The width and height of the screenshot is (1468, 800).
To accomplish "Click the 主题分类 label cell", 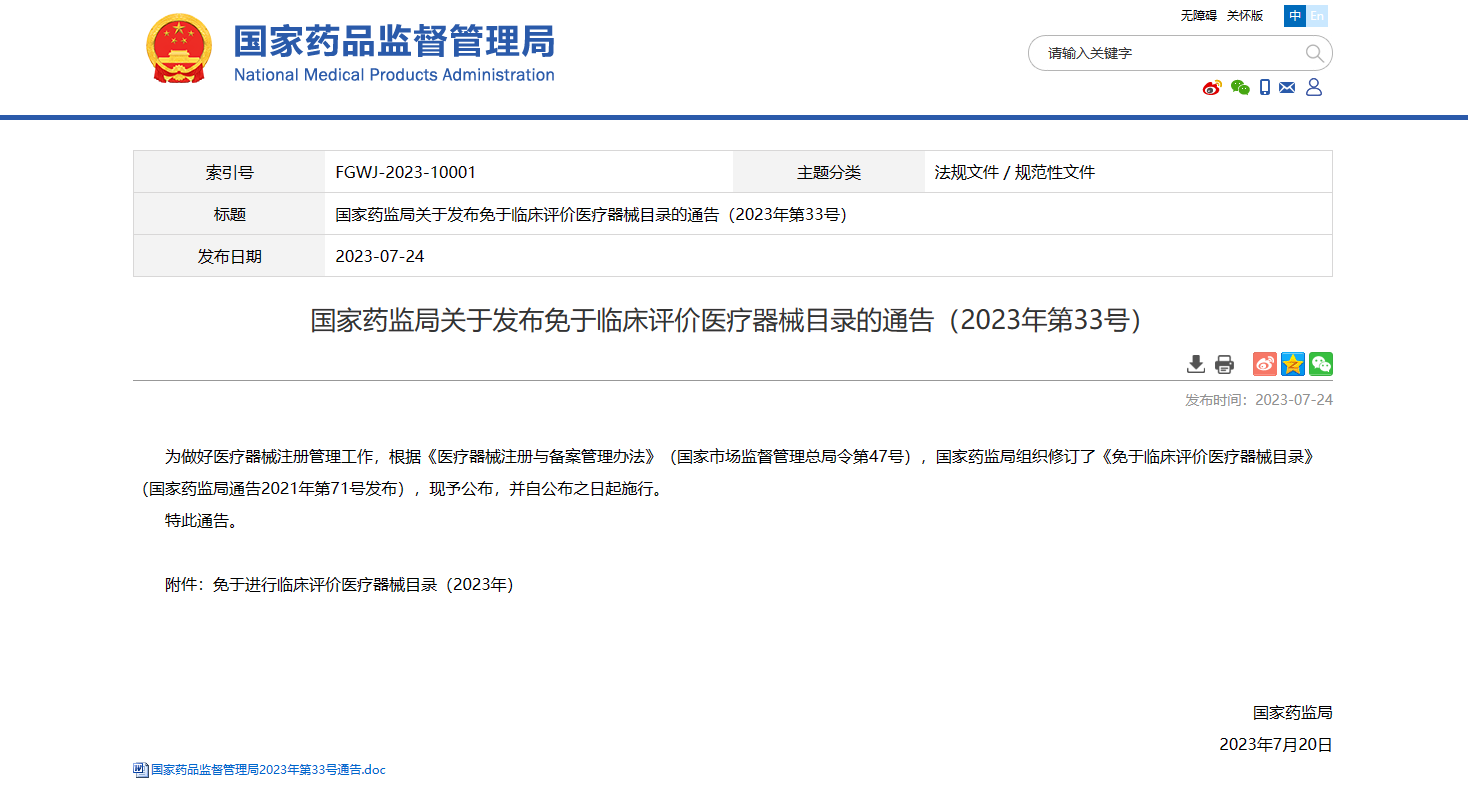I will 829,172.
